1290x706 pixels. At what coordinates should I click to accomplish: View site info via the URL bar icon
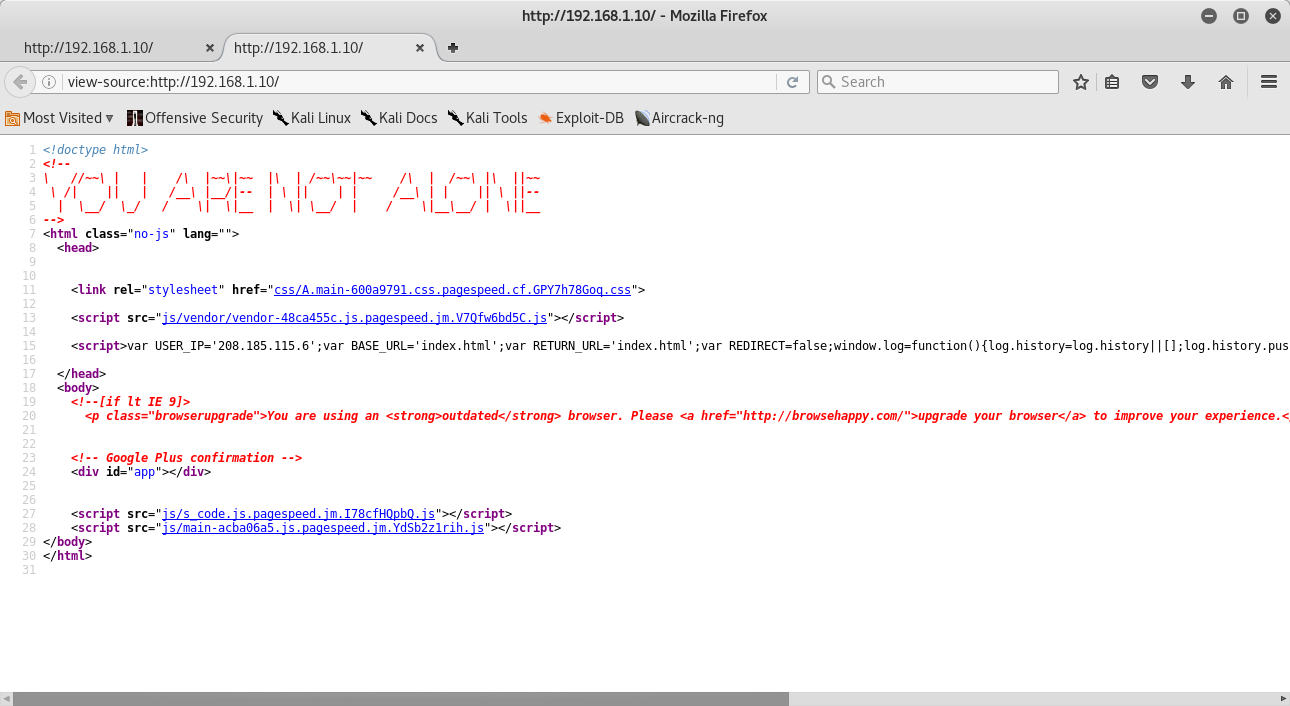coord(48,82)
